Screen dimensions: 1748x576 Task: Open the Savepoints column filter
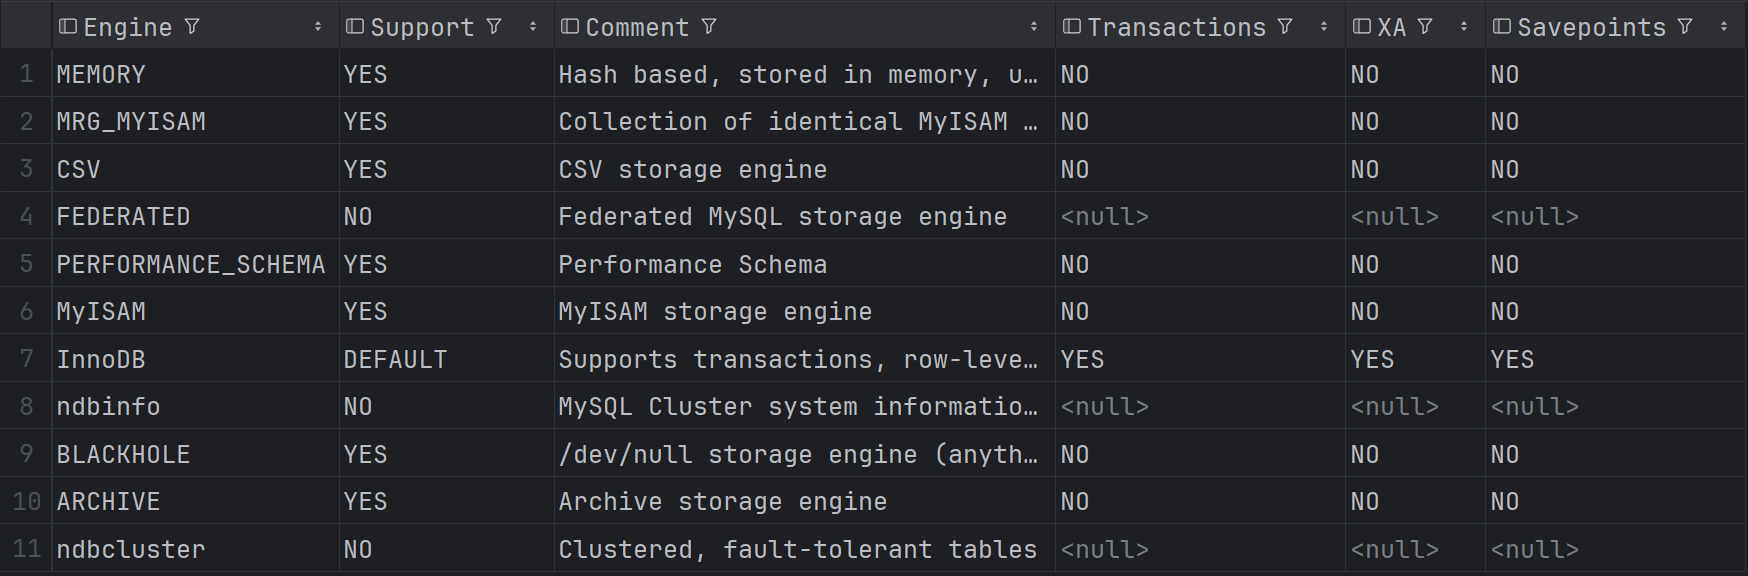(x=1685, y=27)
